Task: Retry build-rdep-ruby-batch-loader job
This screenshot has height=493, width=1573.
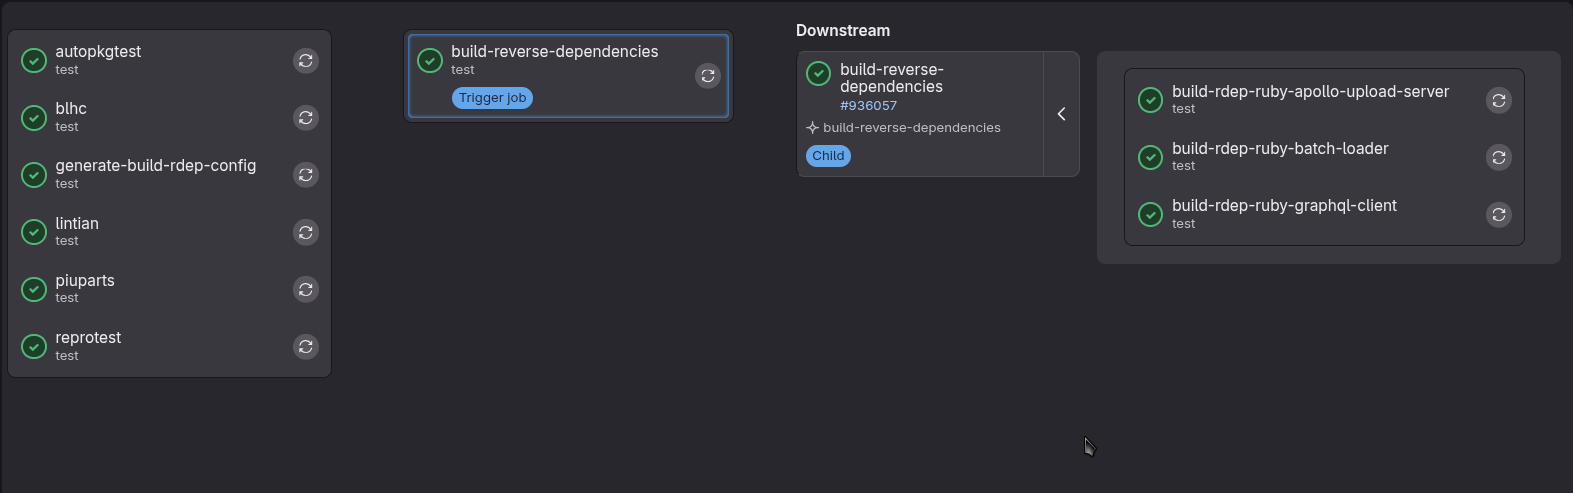Action: [1498, 157]
